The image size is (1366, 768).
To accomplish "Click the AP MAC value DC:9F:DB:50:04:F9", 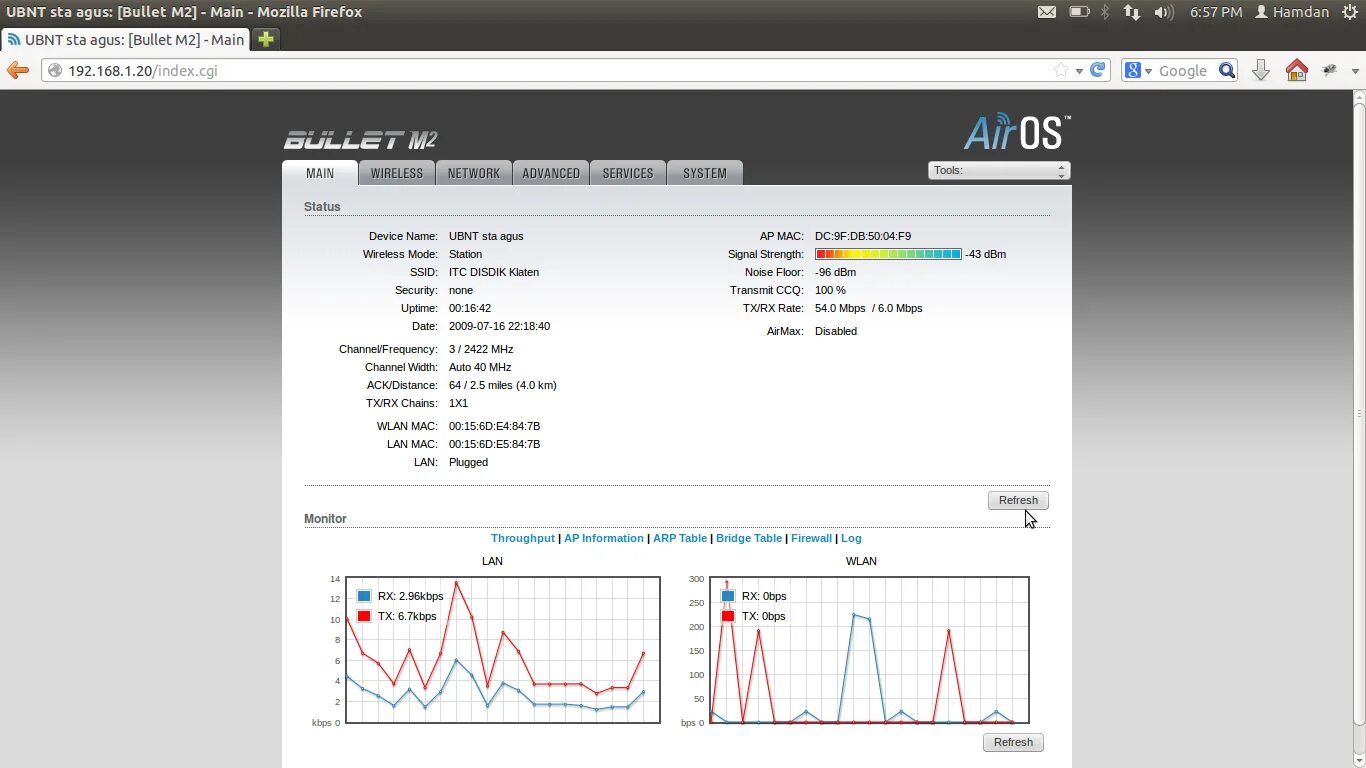I will [863, 236].
